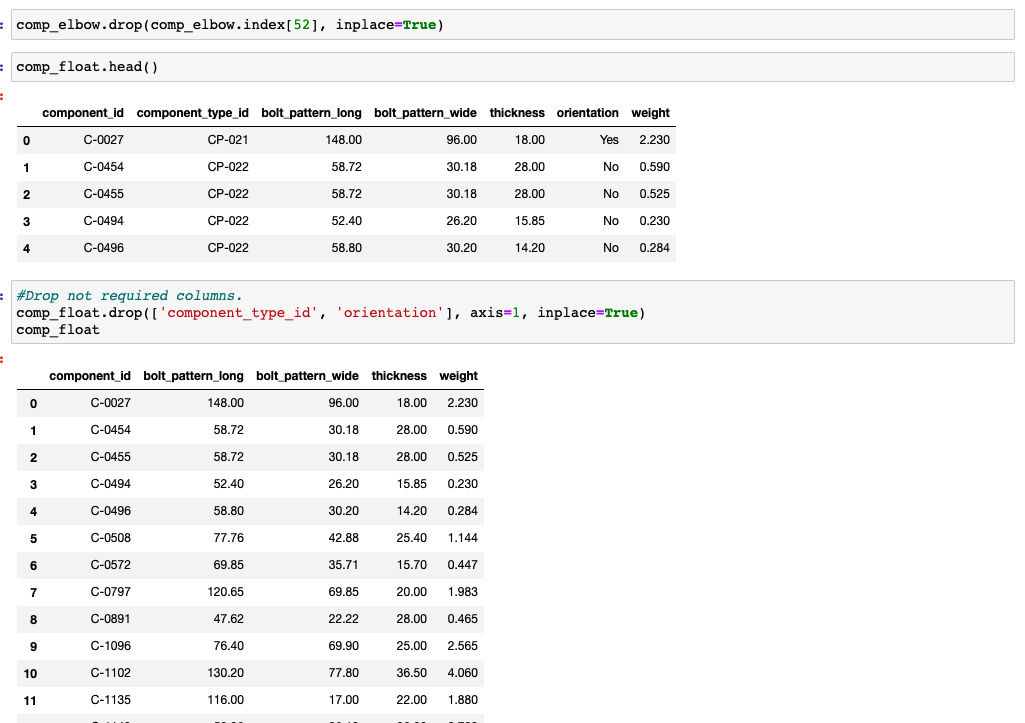Click row index 10 in the dataframe

pos(30,673)
